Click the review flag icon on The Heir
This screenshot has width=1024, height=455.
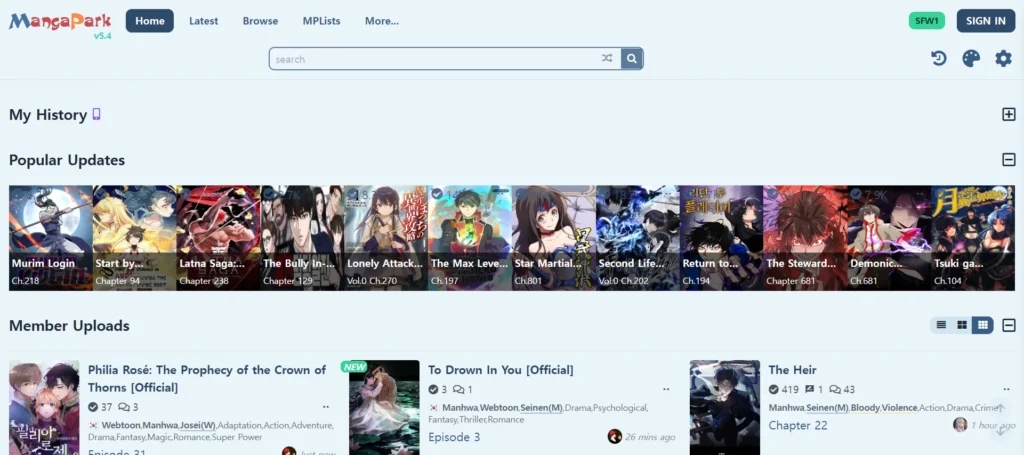[x=810, y=390]
